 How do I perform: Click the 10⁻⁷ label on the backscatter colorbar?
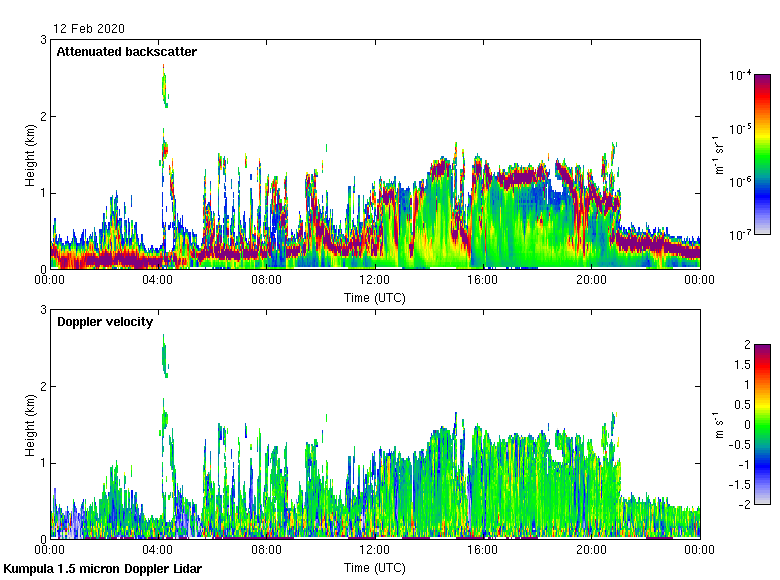tap(740, 234)
